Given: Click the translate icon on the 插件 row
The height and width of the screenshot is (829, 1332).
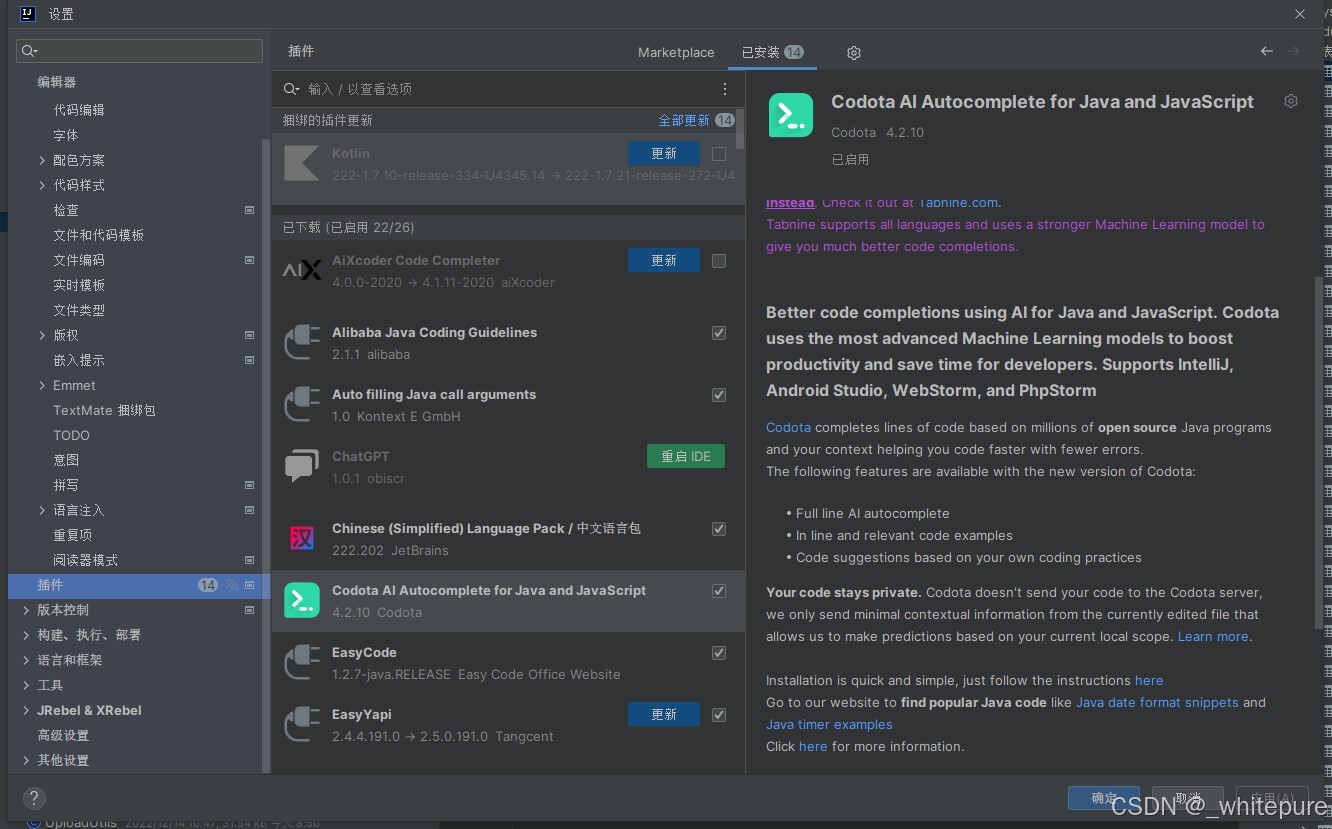Looking at the screenshot, I should click(232, 585).
